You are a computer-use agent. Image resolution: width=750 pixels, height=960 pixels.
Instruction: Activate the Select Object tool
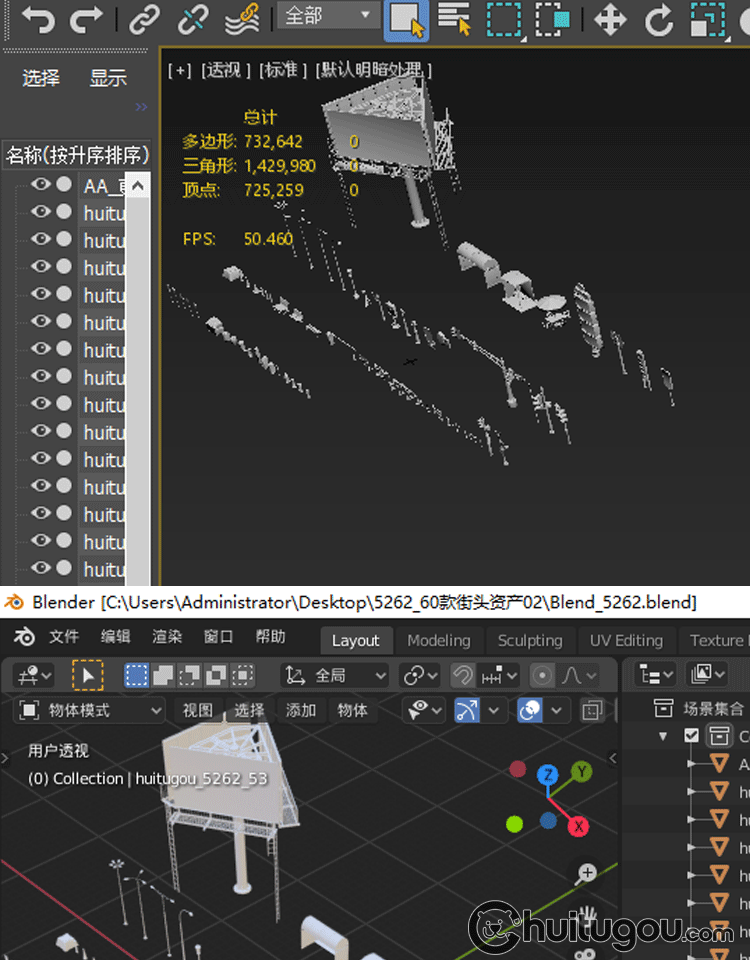406,19
